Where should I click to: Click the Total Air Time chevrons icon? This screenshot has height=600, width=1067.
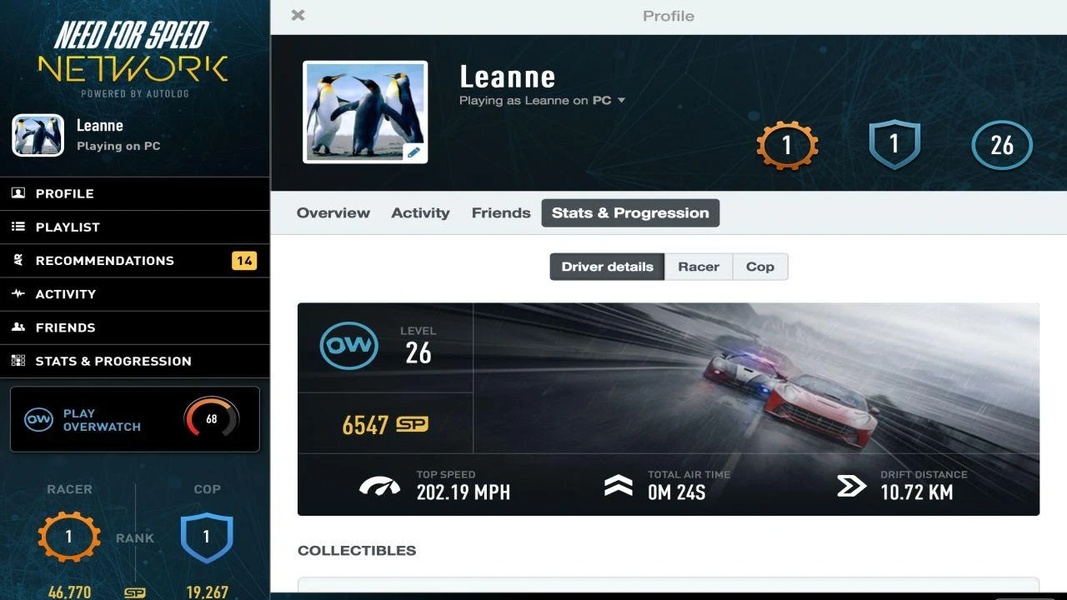tap(618, 486)
